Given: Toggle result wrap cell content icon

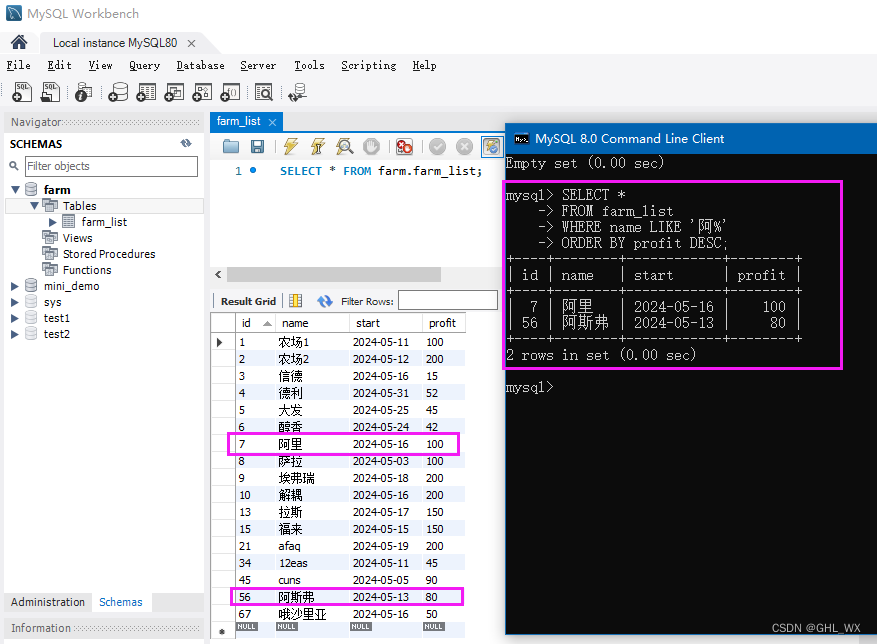Looking at the screenshot, I should (x=295, y=301).
